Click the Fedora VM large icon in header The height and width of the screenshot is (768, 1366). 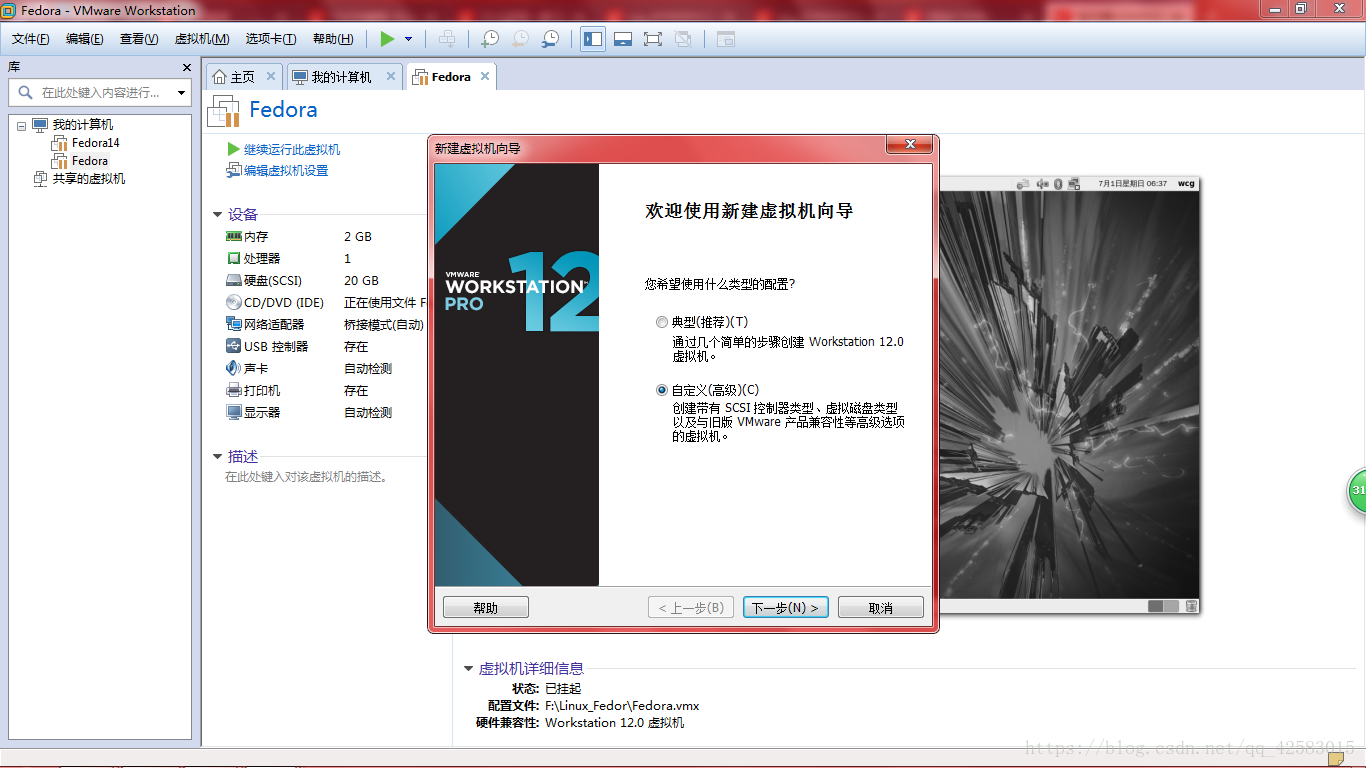point(224,111)
